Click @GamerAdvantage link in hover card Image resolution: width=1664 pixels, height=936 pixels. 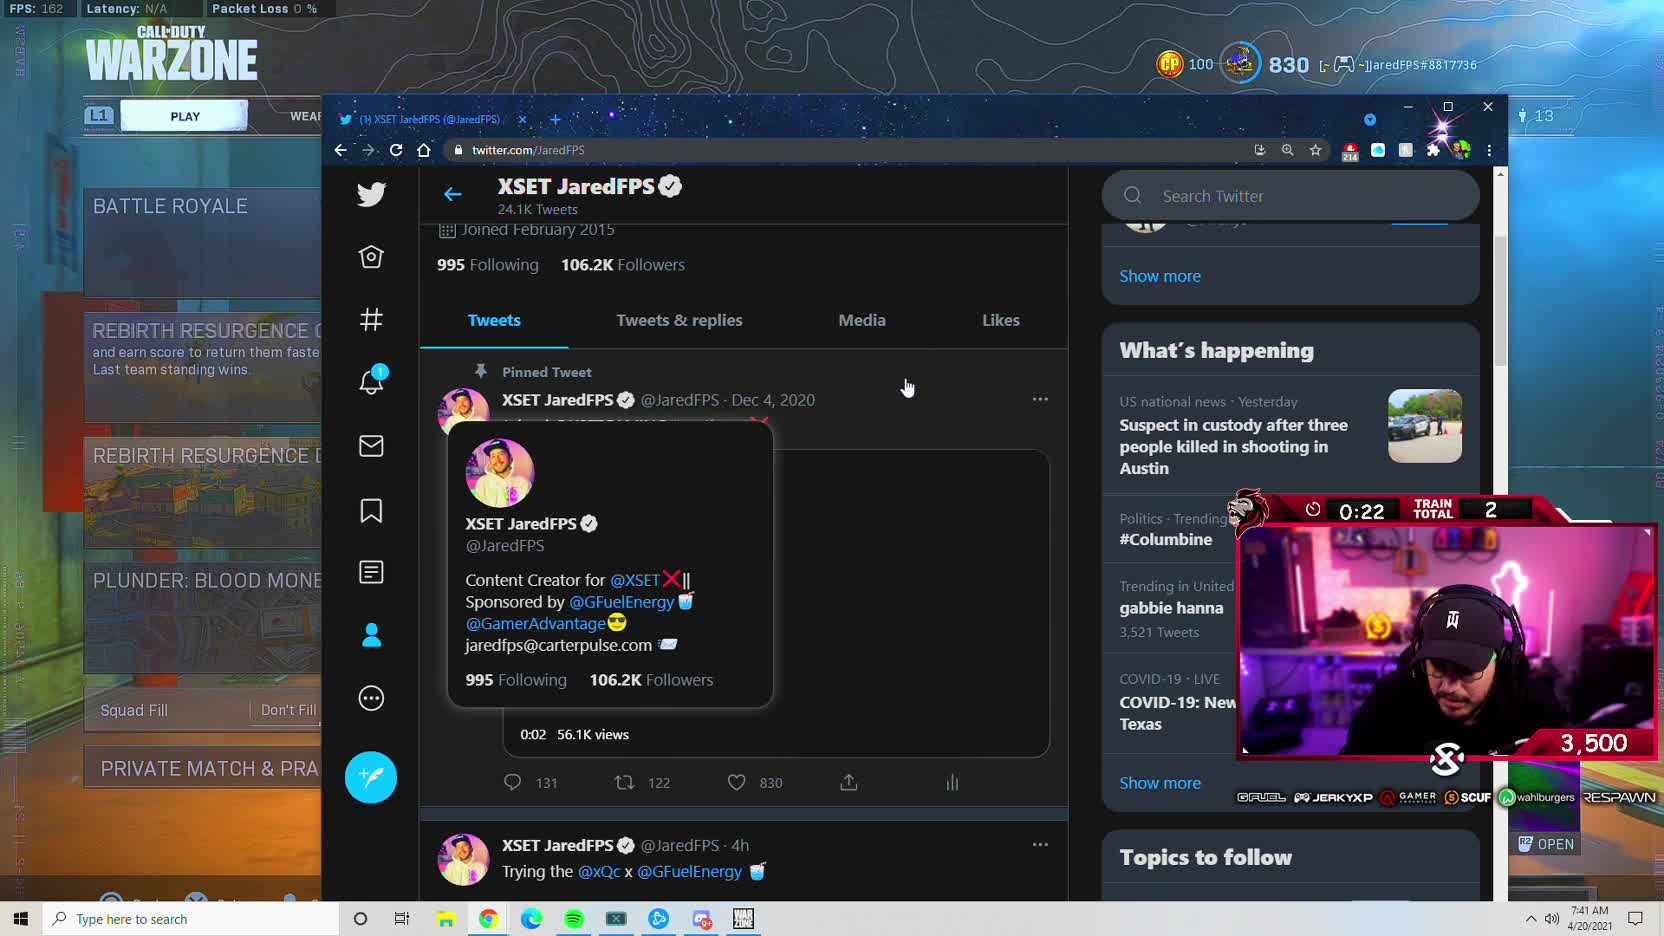point(535,623)
